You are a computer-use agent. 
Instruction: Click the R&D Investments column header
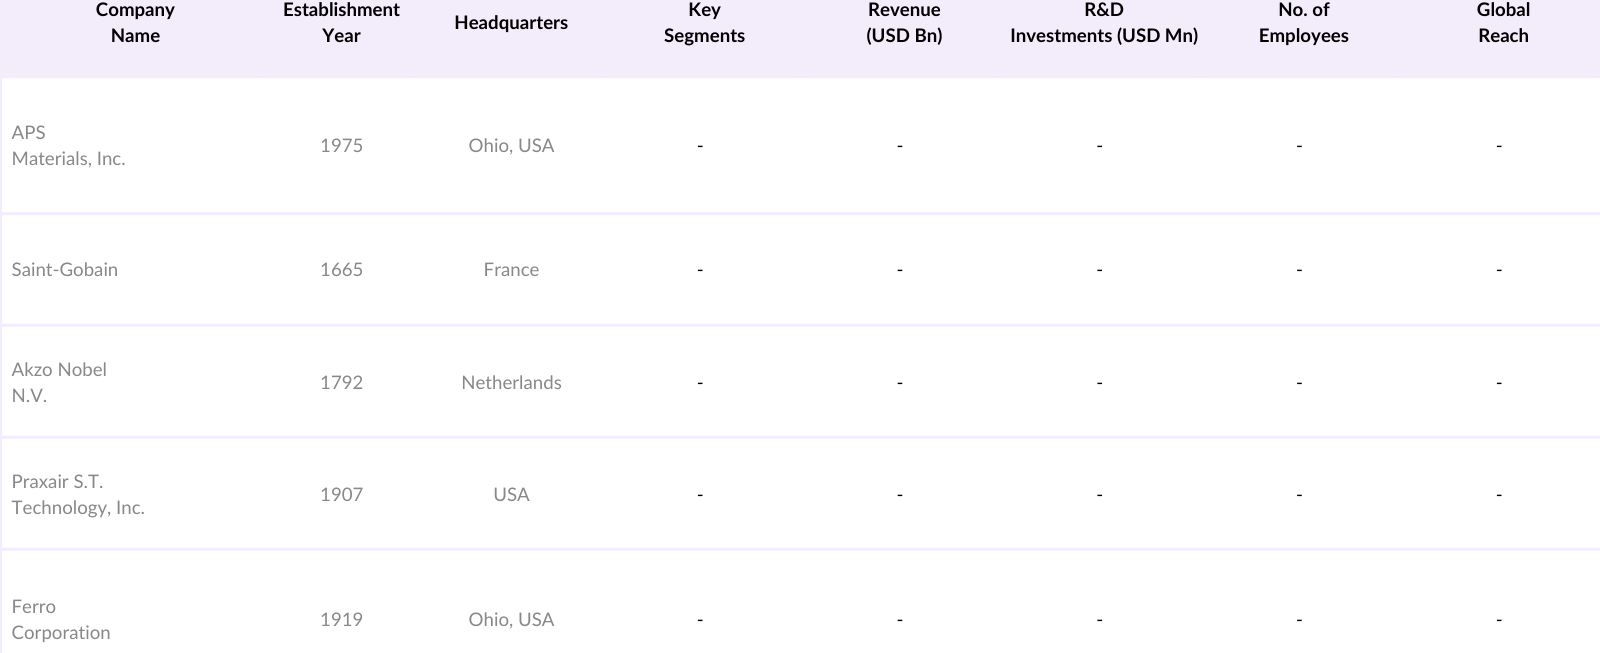[x=1103, y=23]
